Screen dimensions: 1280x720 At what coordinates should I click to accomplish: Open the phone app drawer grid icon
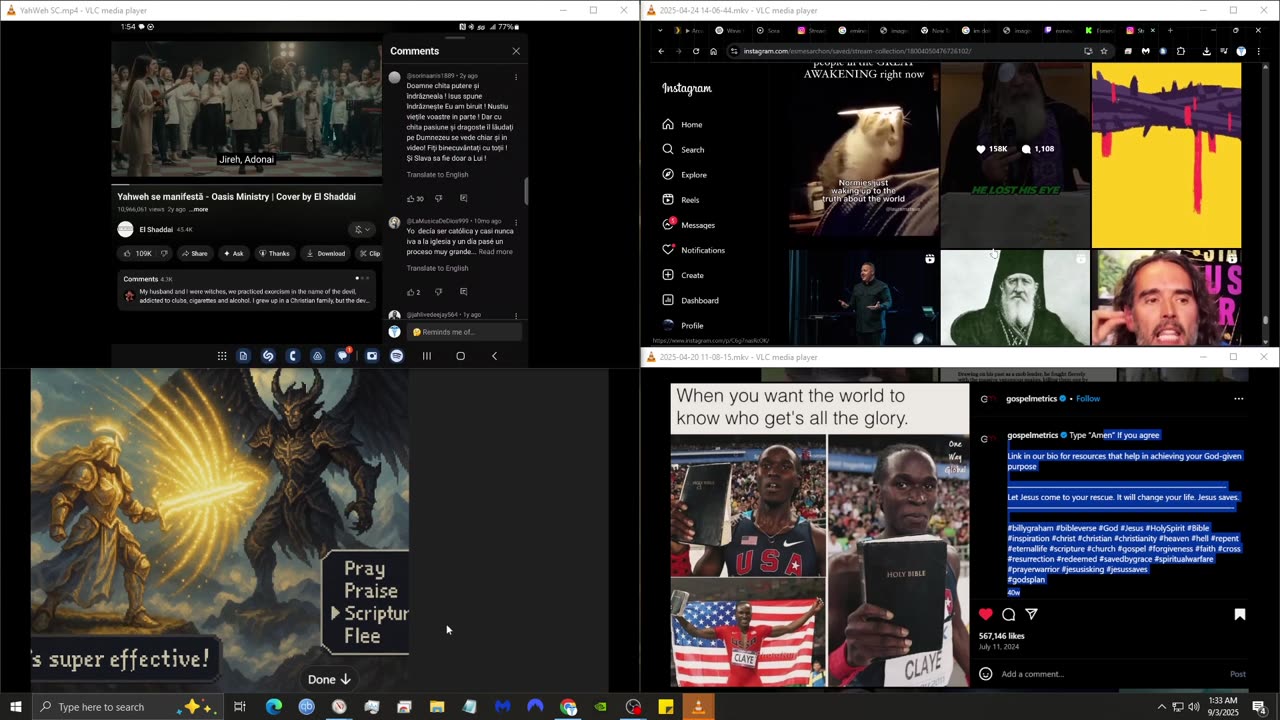(x=221, y=356)
